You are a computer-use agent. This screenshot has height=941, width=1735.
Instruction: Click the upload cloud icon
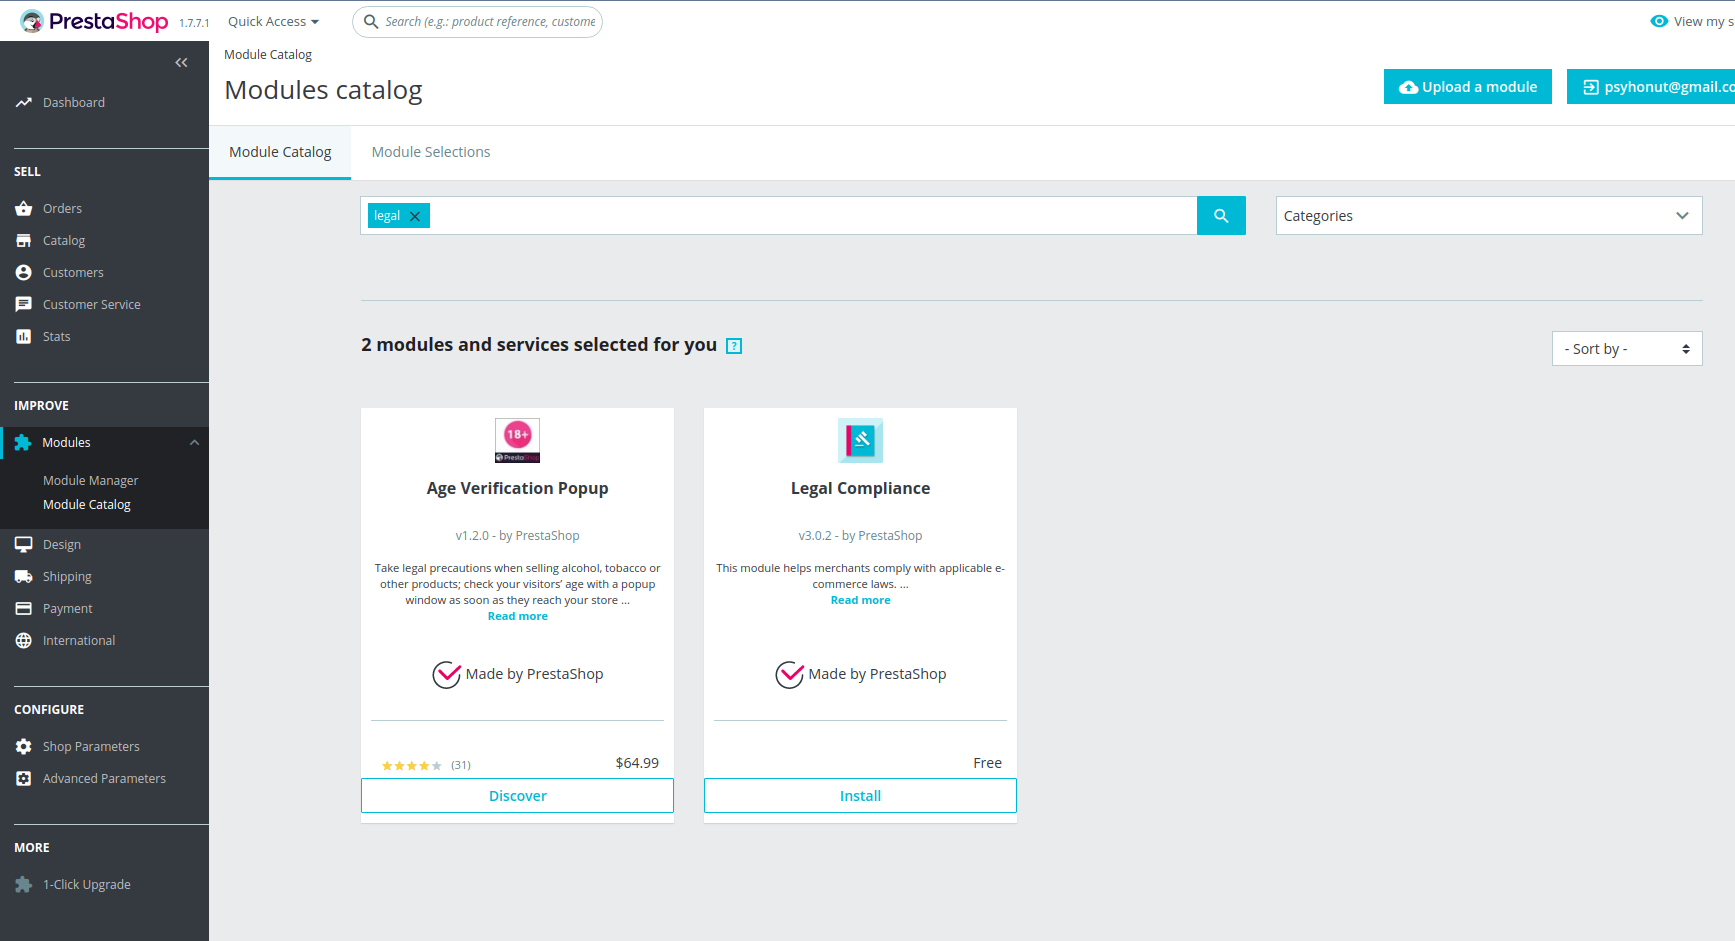pos(1408,88)
